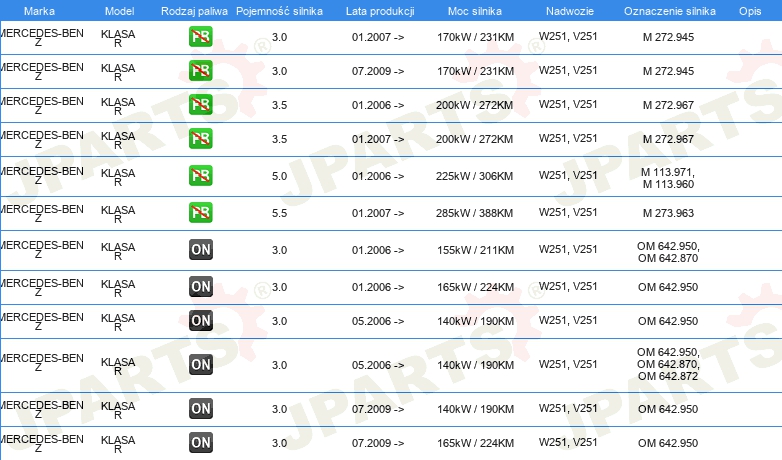Click the 140kW / 190KM cell in the 07.2009 row
This screenshot has height=460, width=782.
pos(475,409)
